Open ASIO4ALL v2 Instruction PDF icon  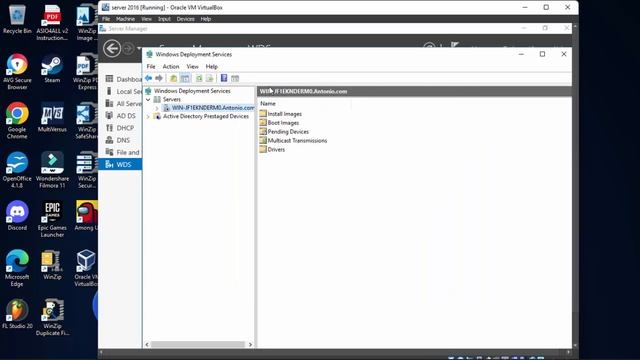click(52, 22)
